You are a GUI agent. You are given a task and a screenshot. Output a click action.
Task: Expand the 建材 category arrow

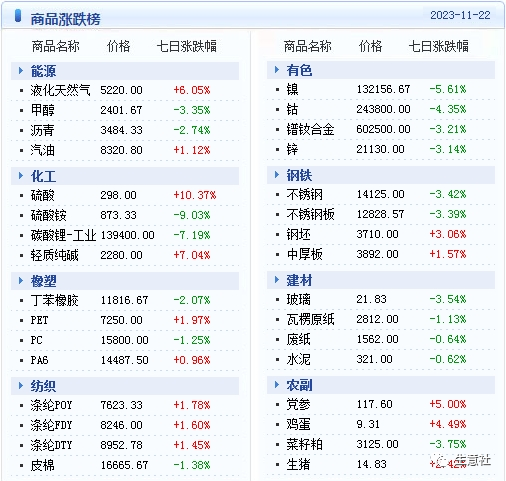point(277,280)
